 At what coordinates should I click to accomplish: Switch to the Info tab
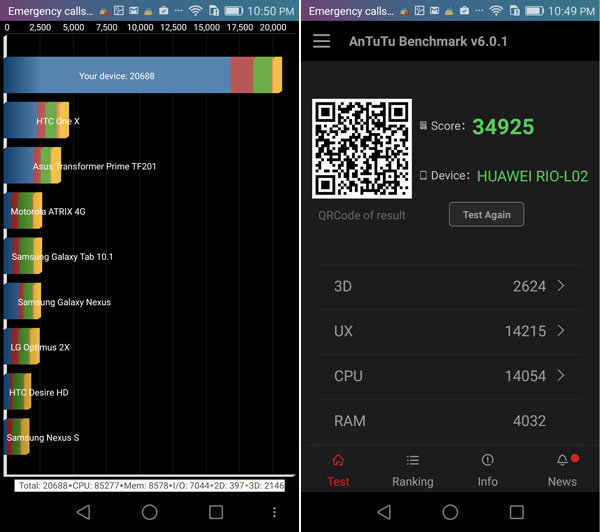point(488,470)
